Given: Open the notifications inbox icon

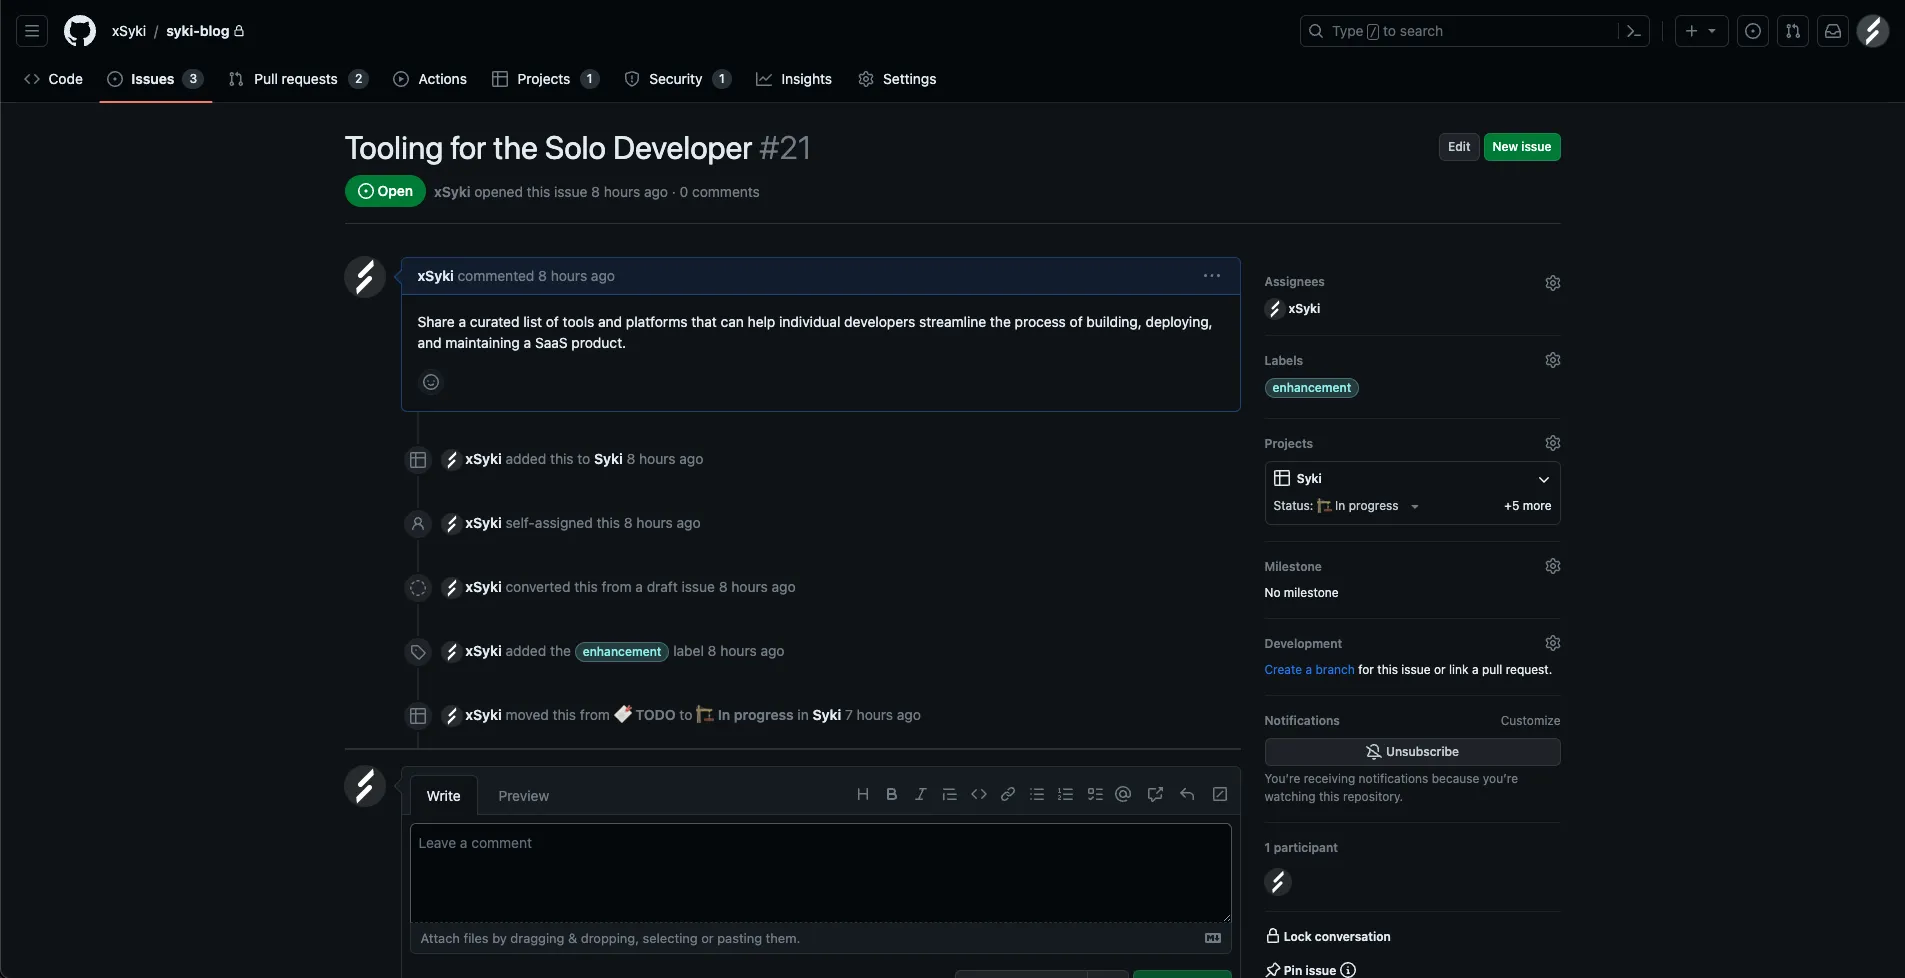Looking at the screenshot, I should 1832,31.
